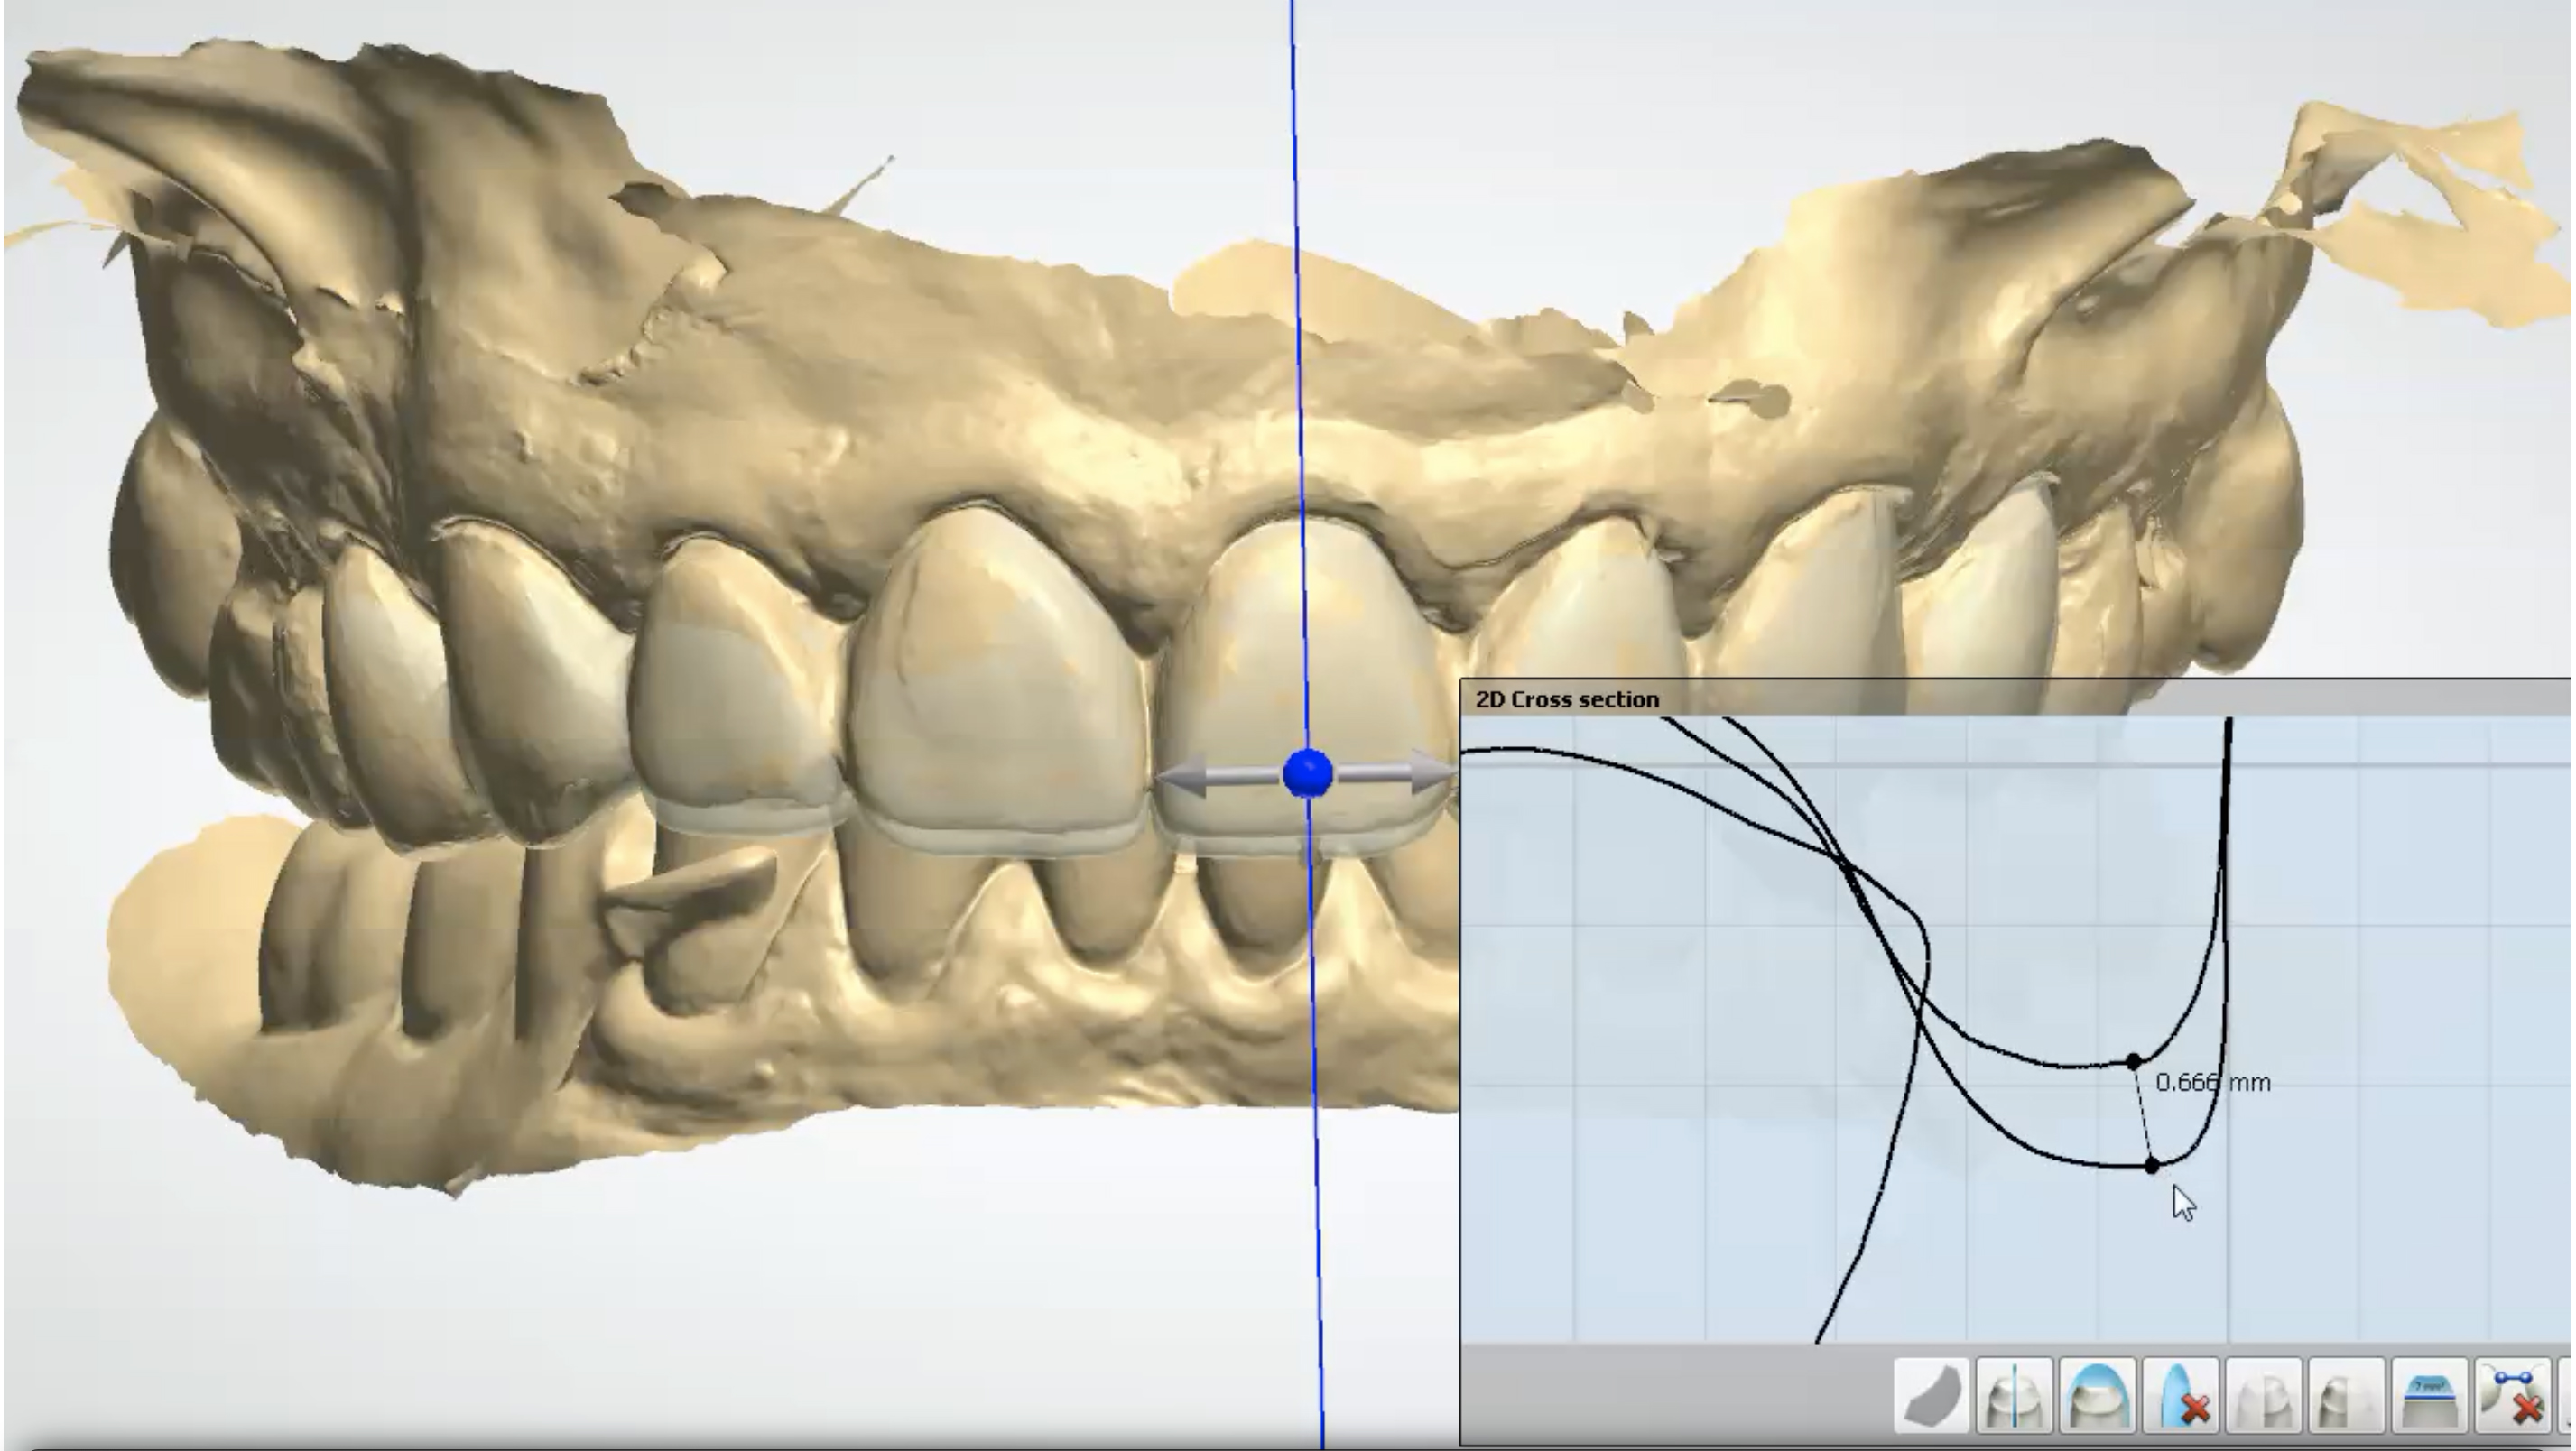
Task: Click the blue sphere cross-section handle
Action: click(x=1307, y=773)
